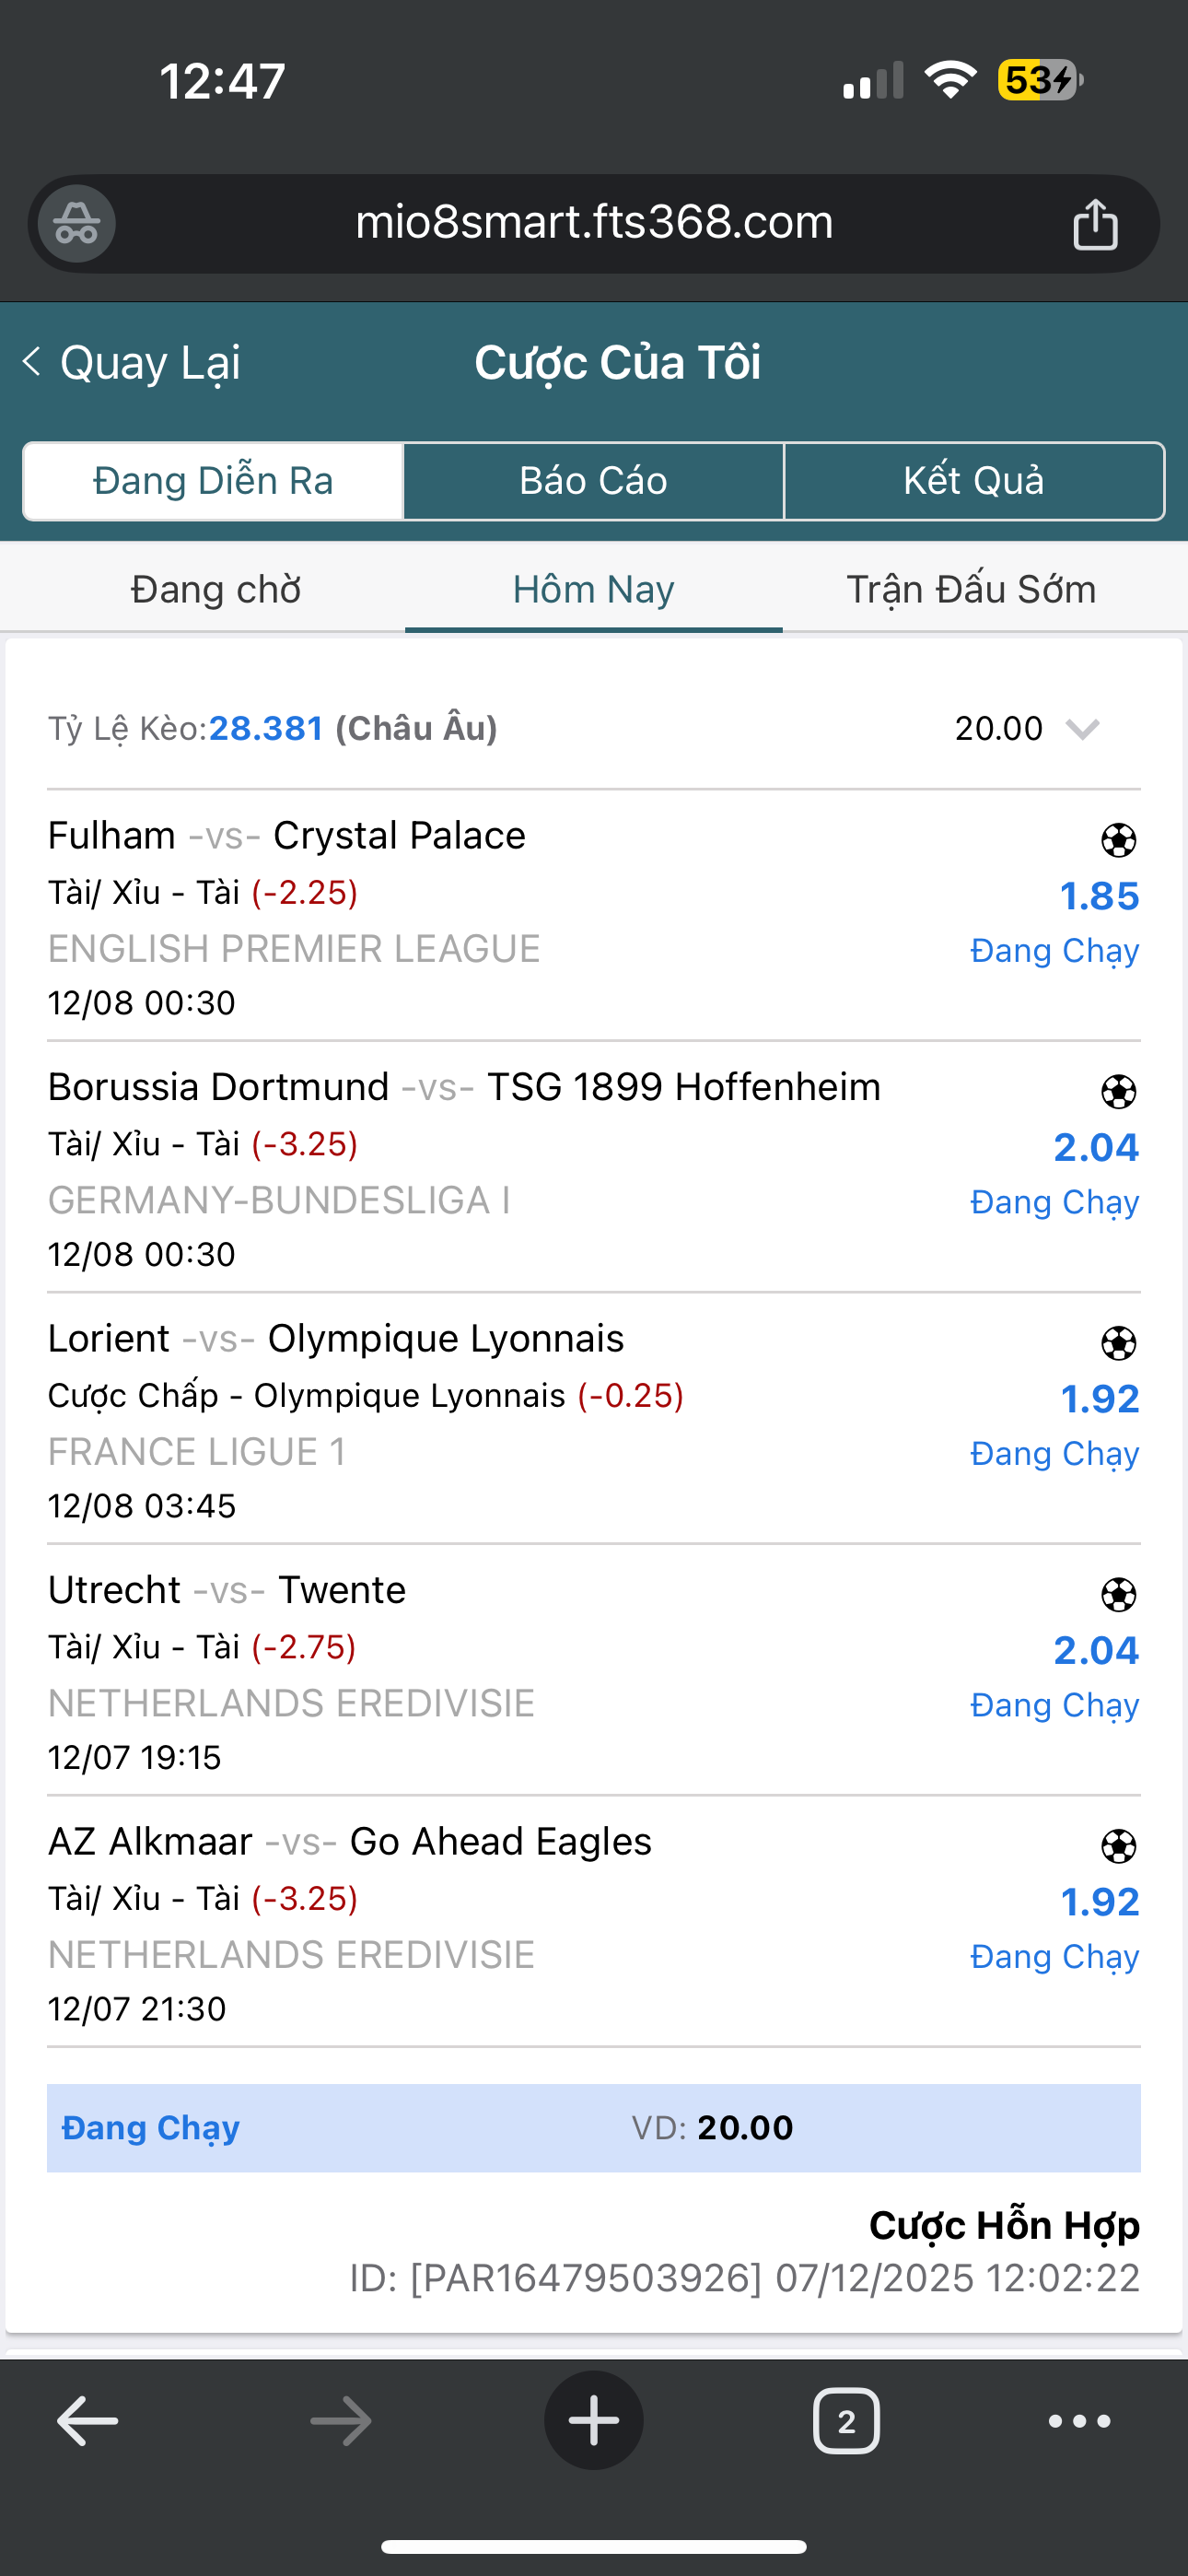Screen dimensions: 1188x2576
Task: Switch to the Báo Cáo tab
Action: [593, 481]
